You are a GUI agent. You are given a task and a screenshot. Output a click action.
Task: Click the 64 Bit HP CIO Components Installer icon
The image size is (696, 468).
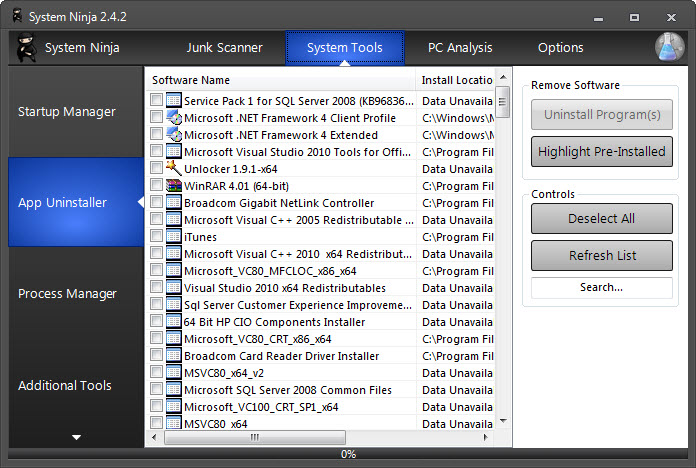pos(173,322)
